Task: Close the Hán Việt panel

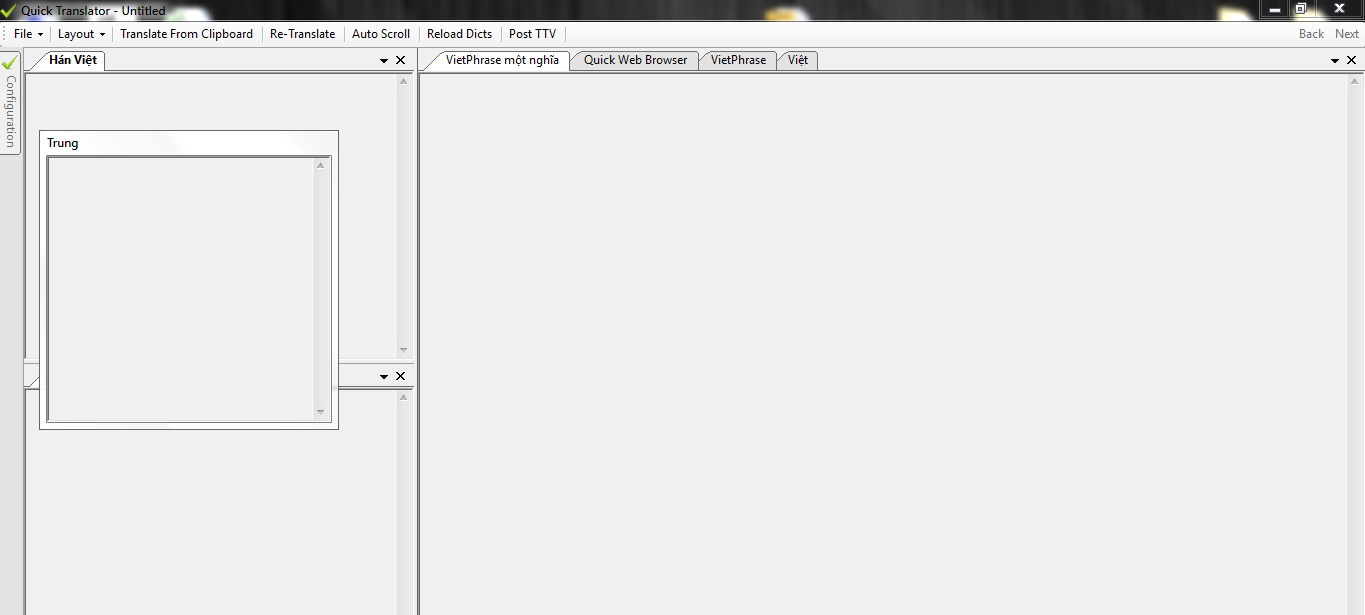Action: coord(401,61)
